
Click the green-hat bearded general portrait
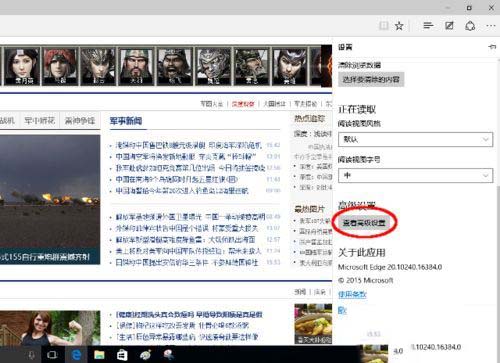[x=137, y=66]
